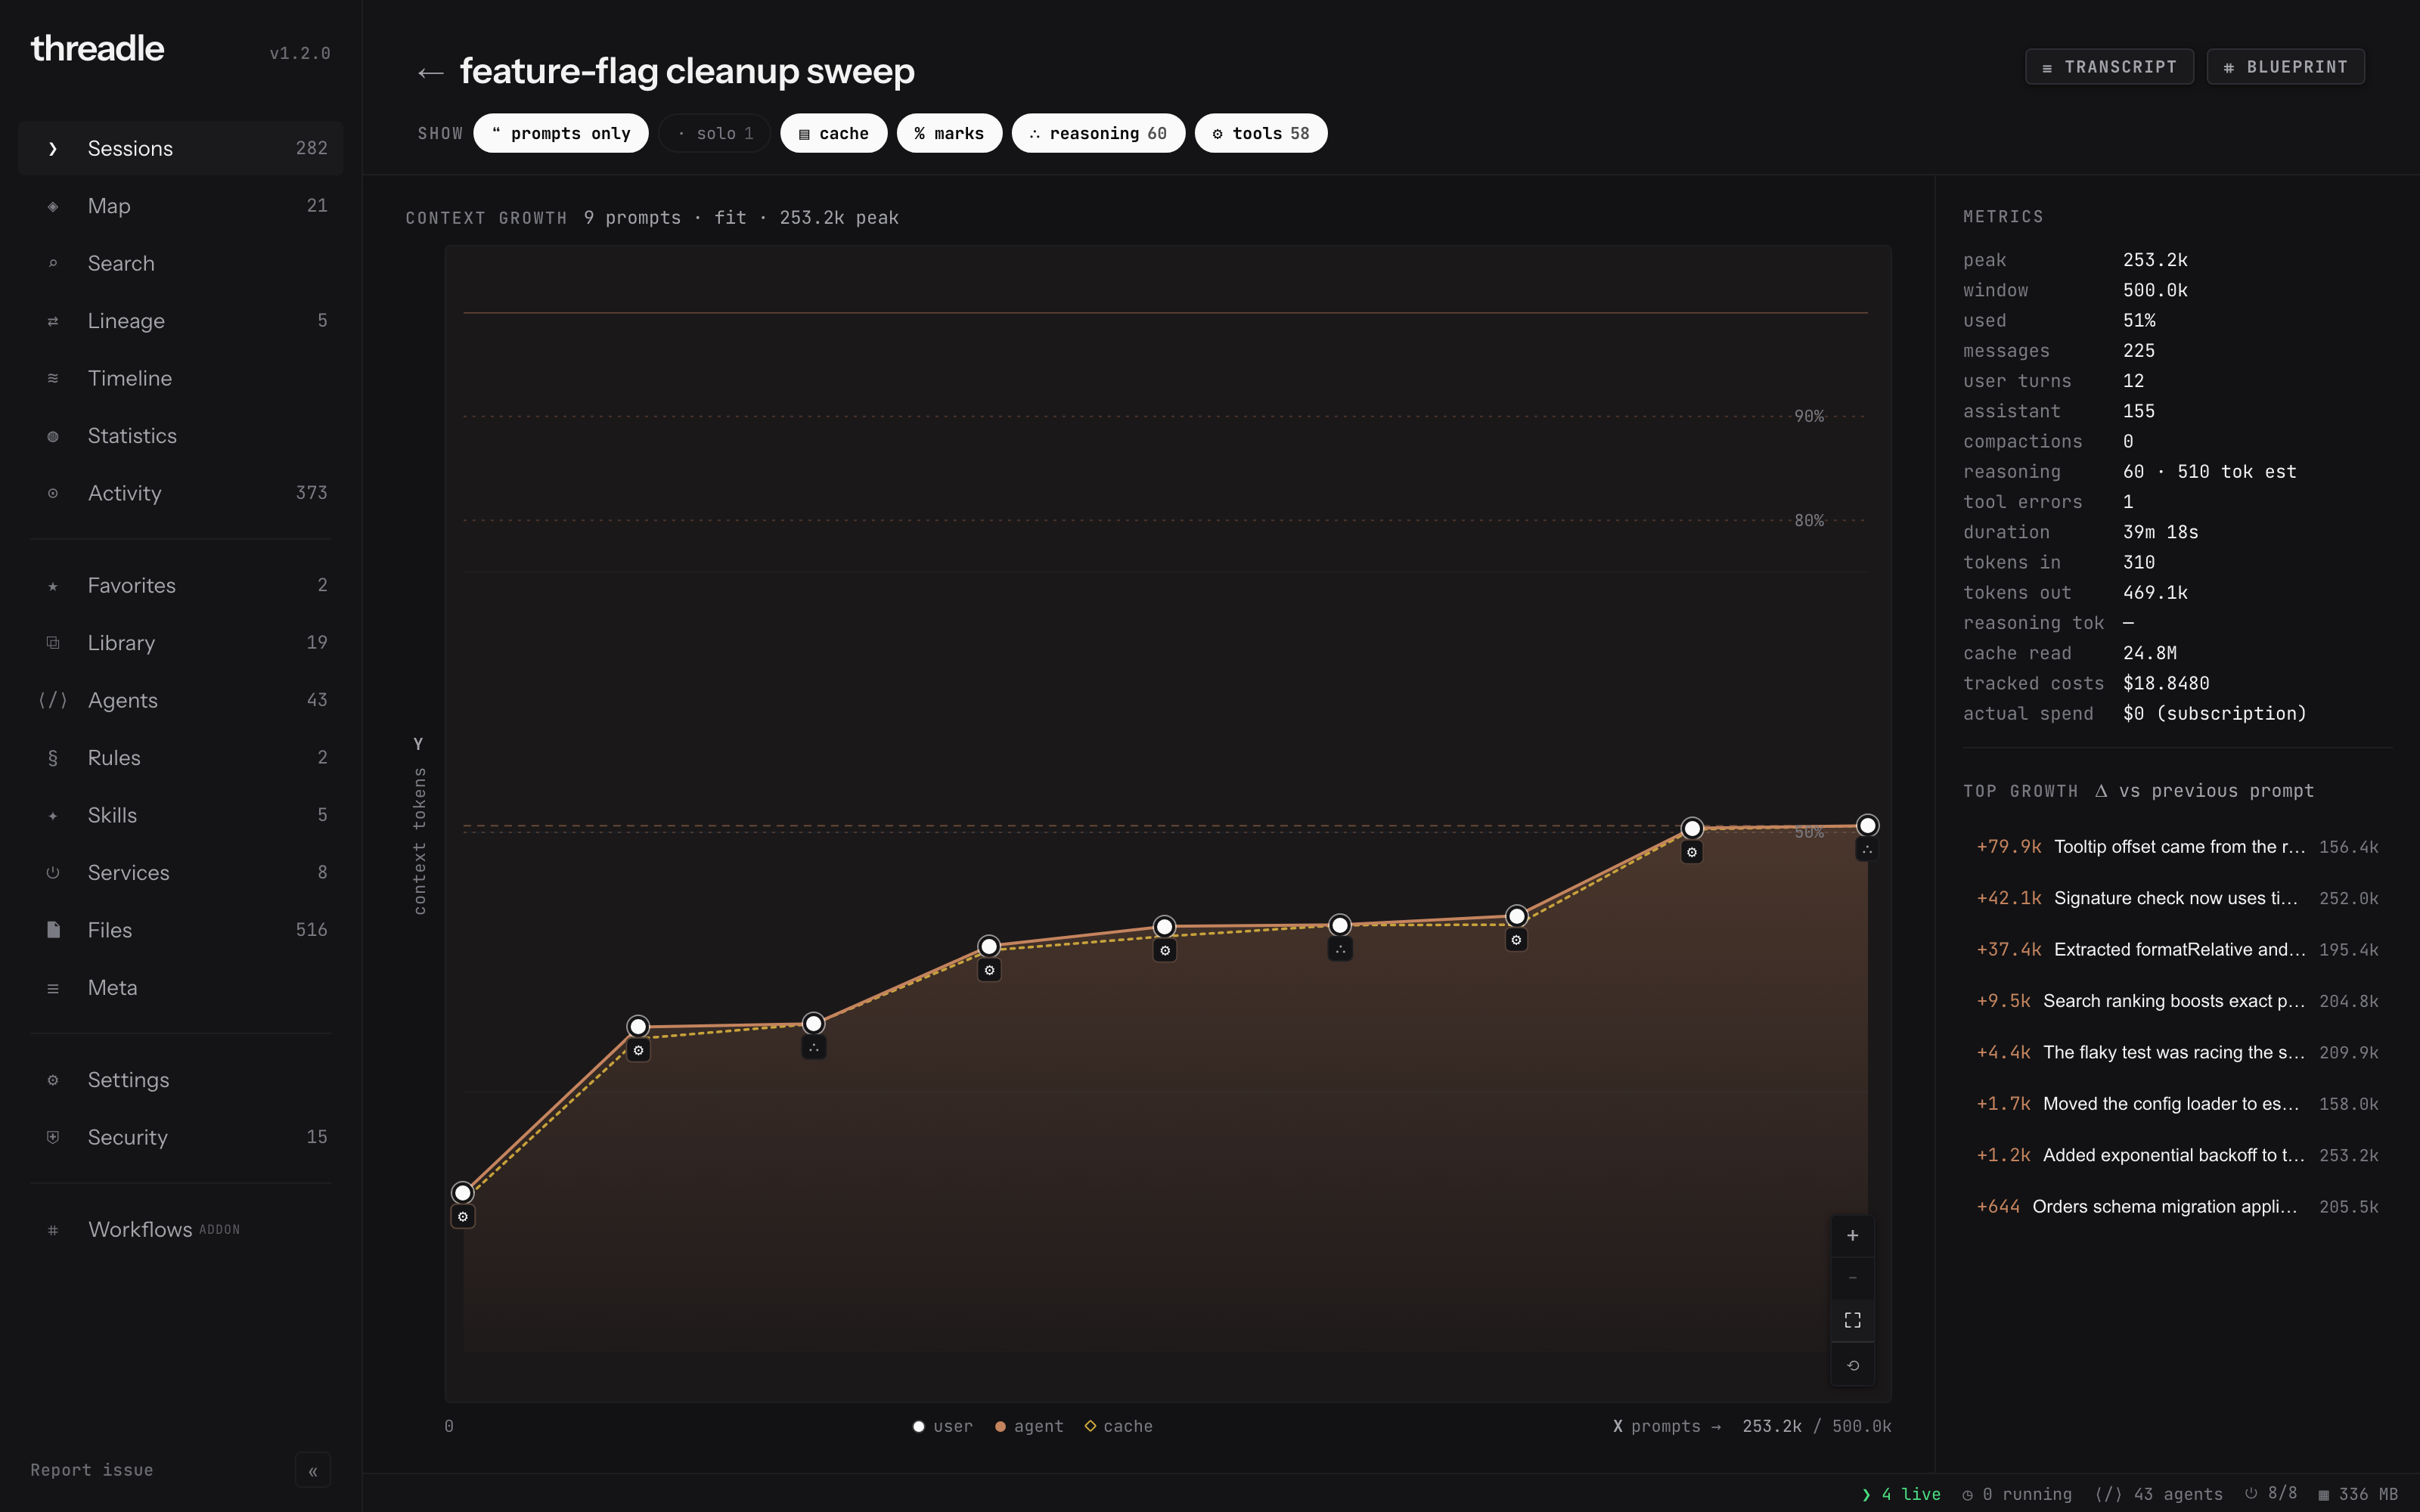The height and width of the screenshot is (1512, 2420).
Task: Open the Orders schema migration growth row
Action: [x=2177, y=1207]
